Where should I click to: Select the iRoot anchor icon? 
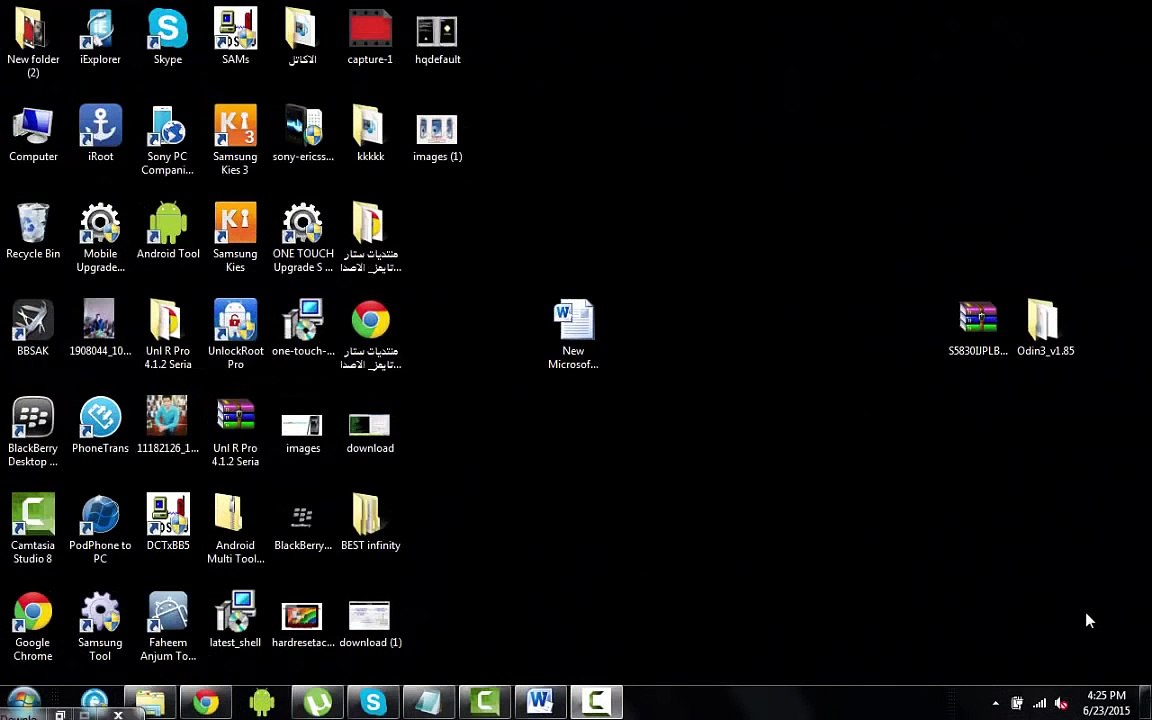coord(100,134)
